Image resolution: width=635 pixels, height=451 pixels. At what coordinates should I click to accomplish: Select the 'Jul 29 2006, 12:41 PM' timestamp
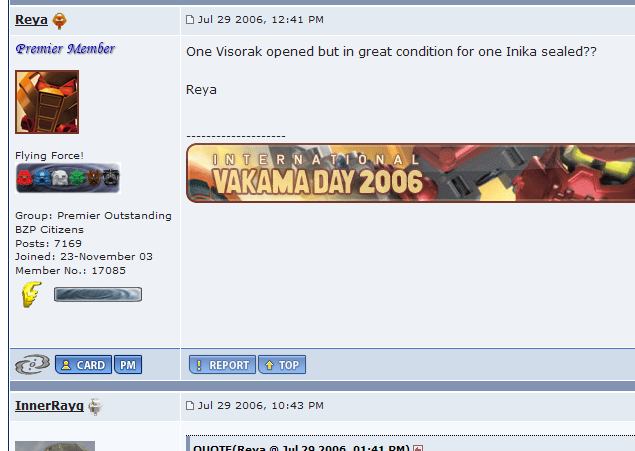click(x=261, y=19)
